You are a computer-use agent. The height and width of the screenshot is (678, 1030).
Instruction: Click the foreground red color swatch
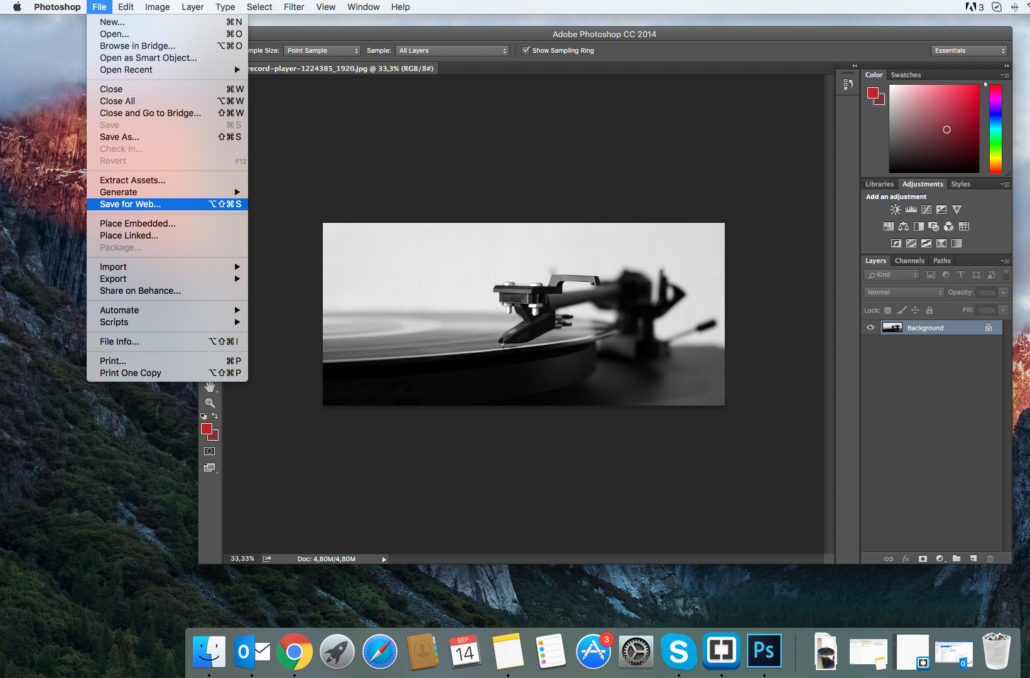click(206, 429)
